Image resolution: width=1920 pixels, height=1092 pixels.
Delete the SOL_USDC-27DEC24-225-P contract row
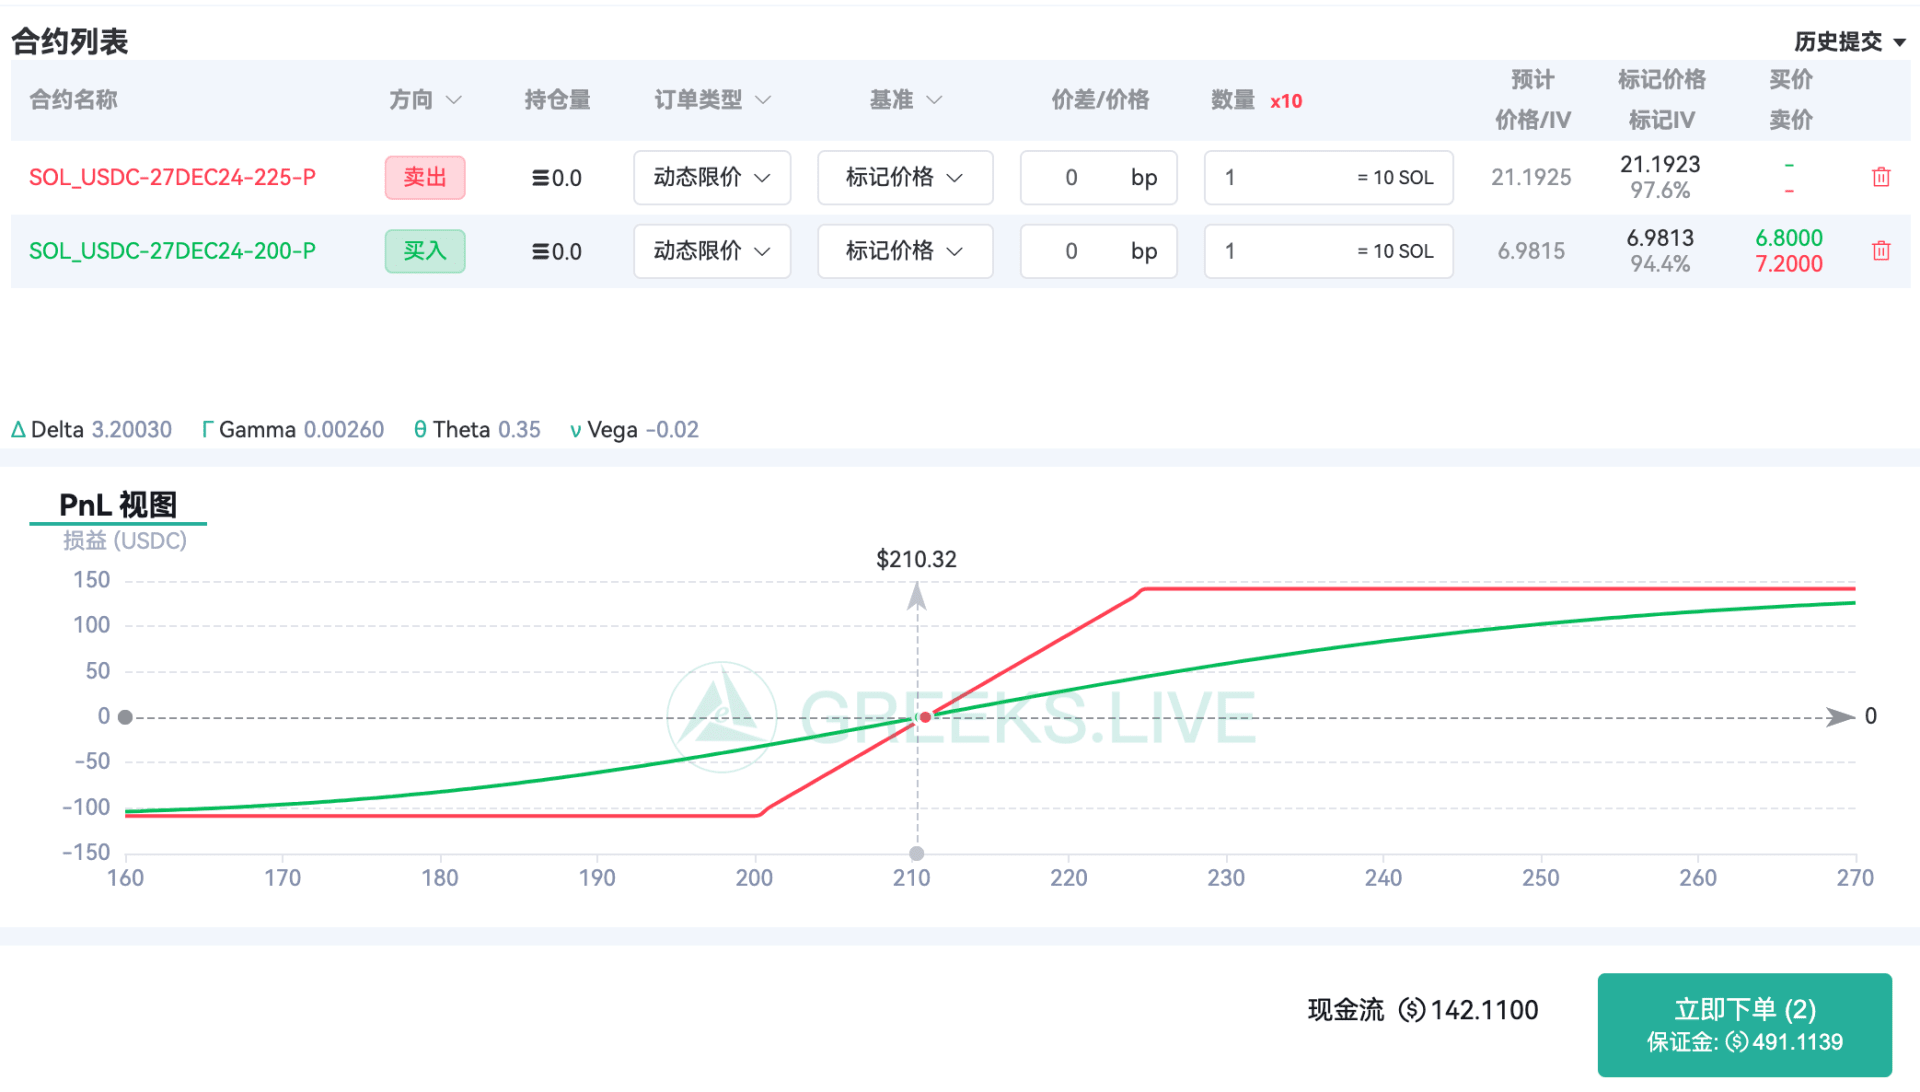1881,177
